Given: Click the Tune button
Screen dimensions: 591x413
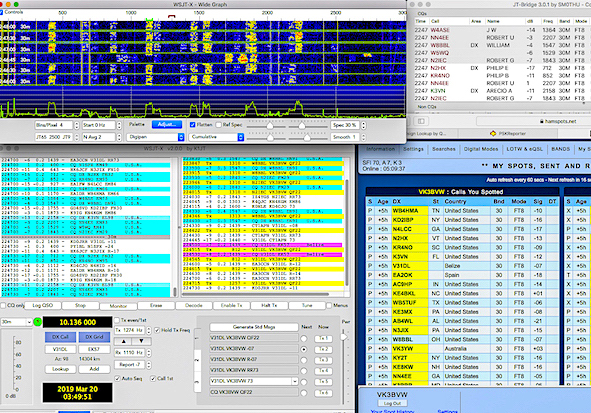Looking at the screenshot, I should click(x=307, y=305).
